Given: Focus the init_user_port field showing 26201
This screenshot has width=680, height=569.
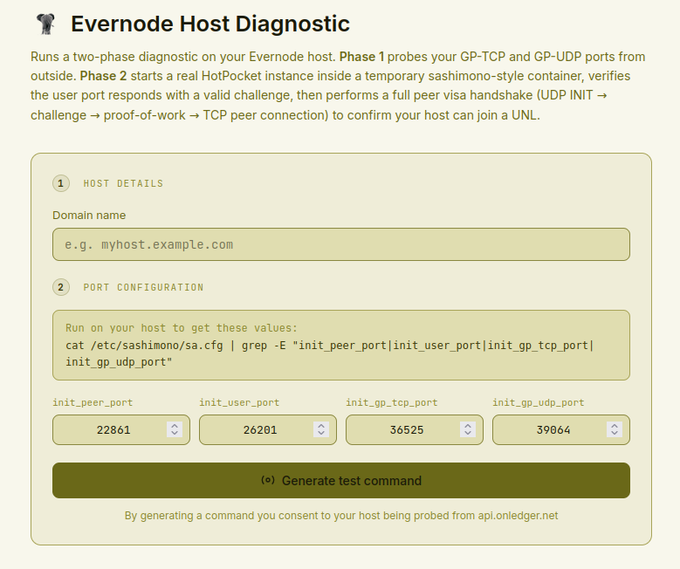Looking at the screenshot, I should tap(268, 430).
